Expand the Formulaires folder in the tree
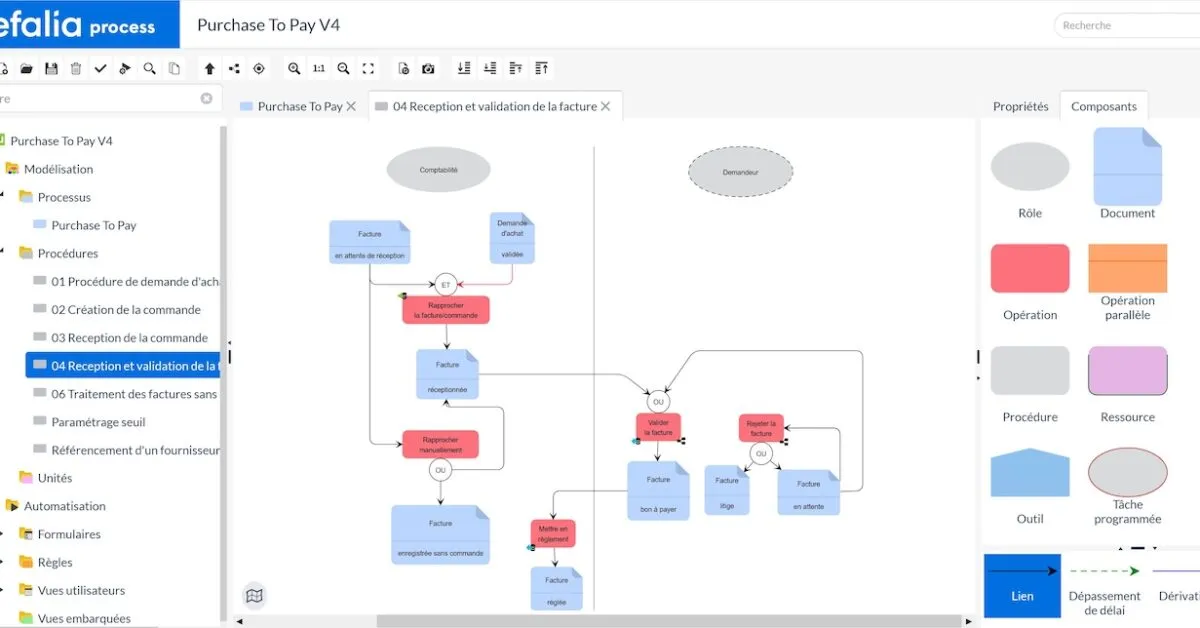The width and height of the screenshot is (1200, 628). click(x=3, y=534)
